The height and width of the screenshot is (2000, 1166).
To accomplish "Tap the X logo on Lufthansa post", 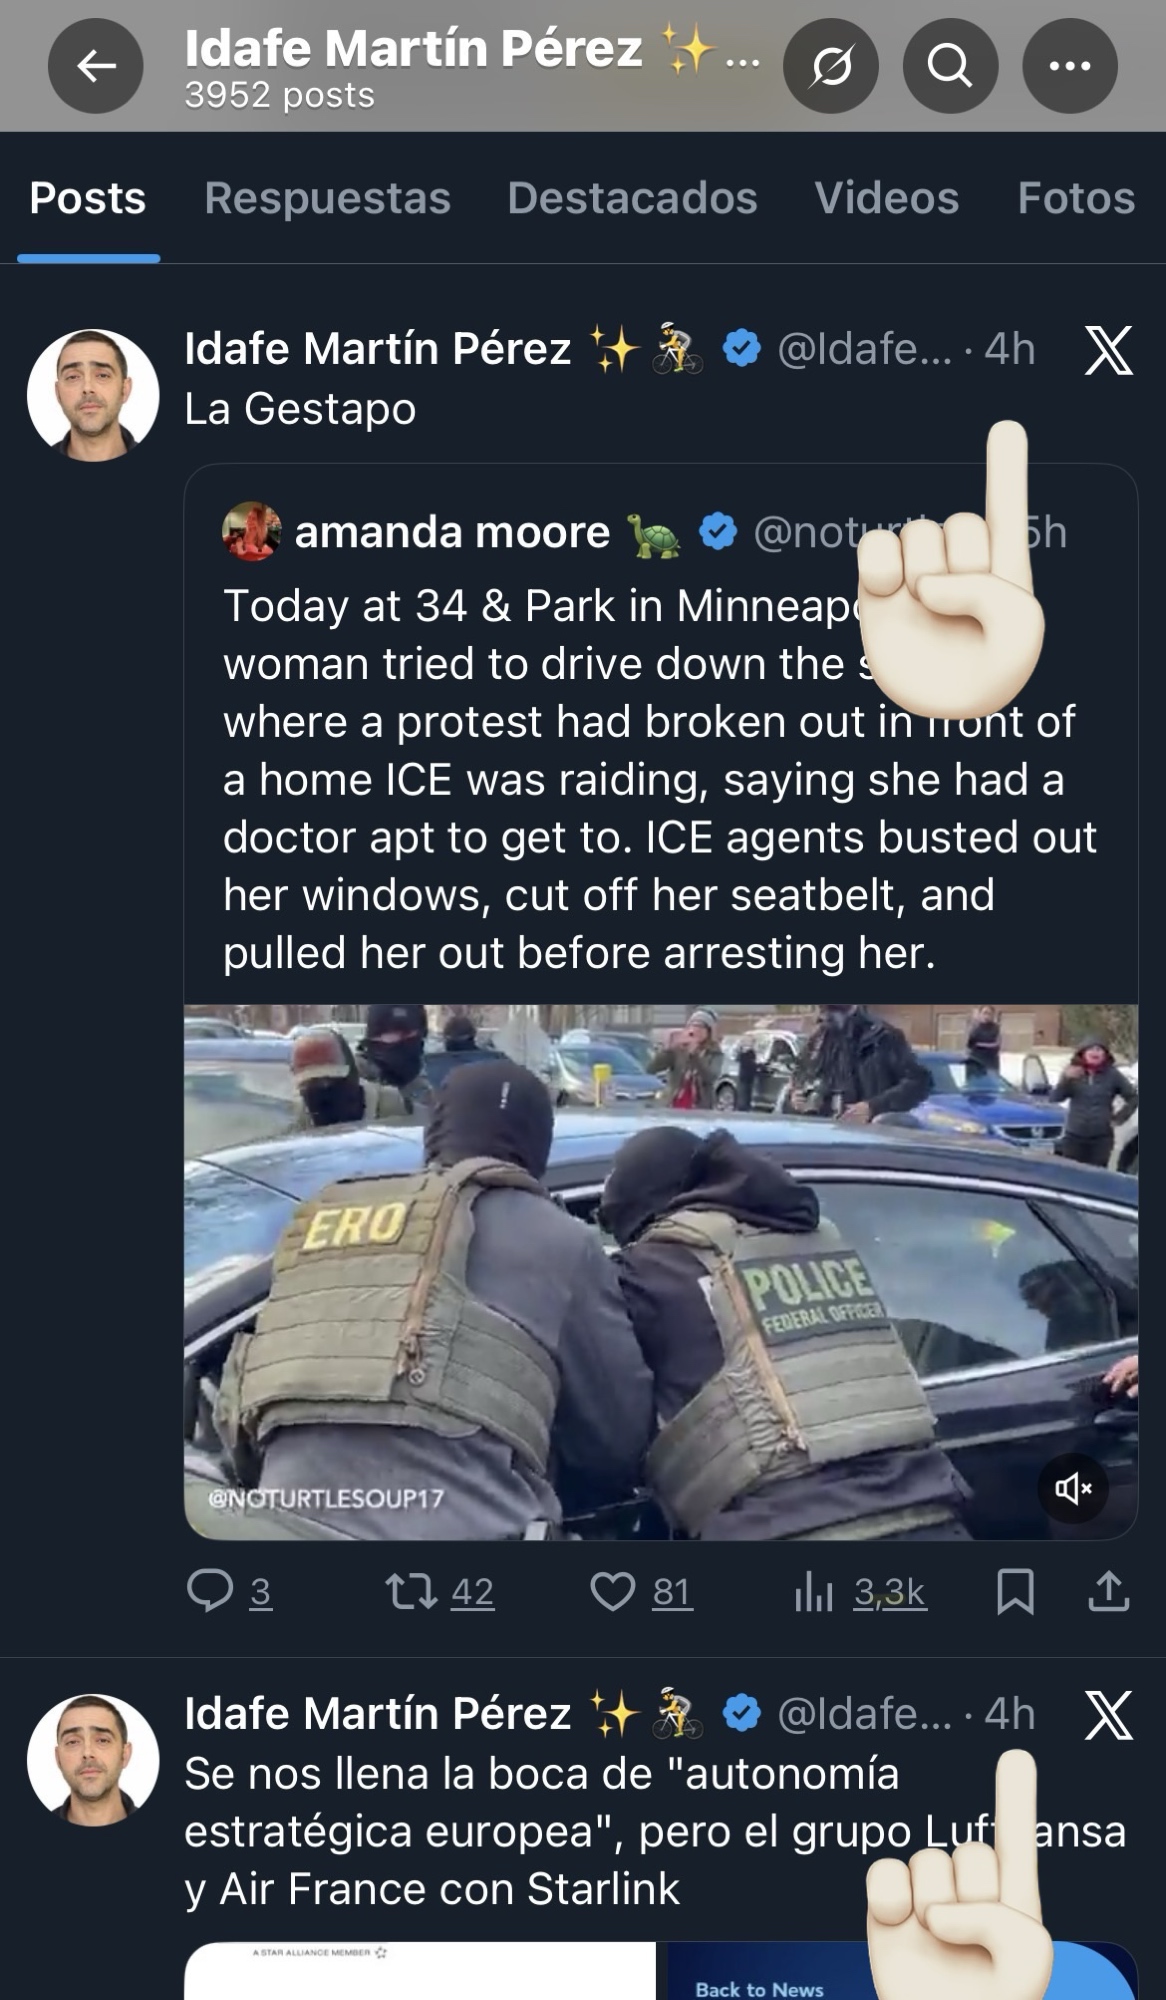I will pos(1109,1715).
